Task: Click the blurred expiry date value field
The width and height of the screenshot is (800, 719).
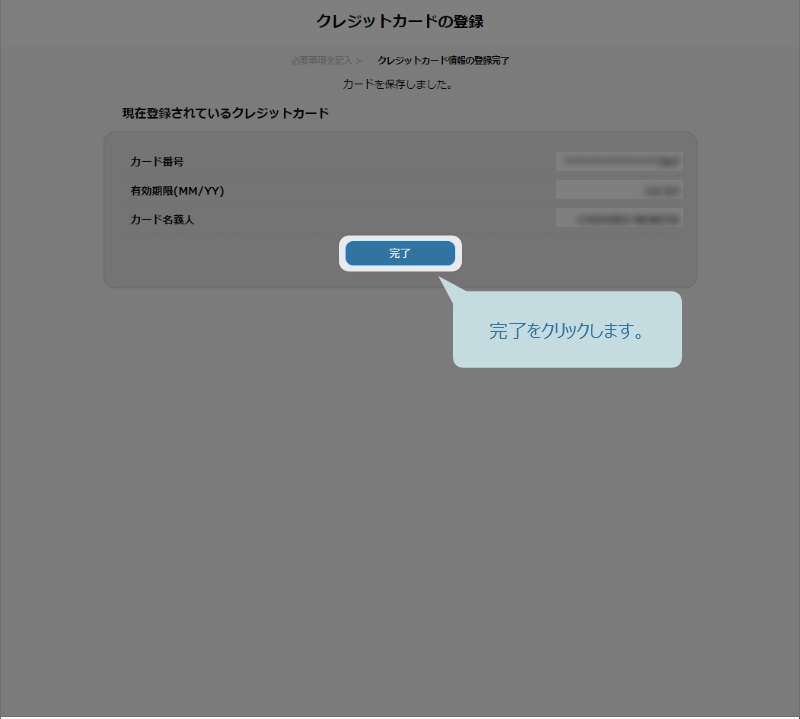Action: (x=619, y=190)
